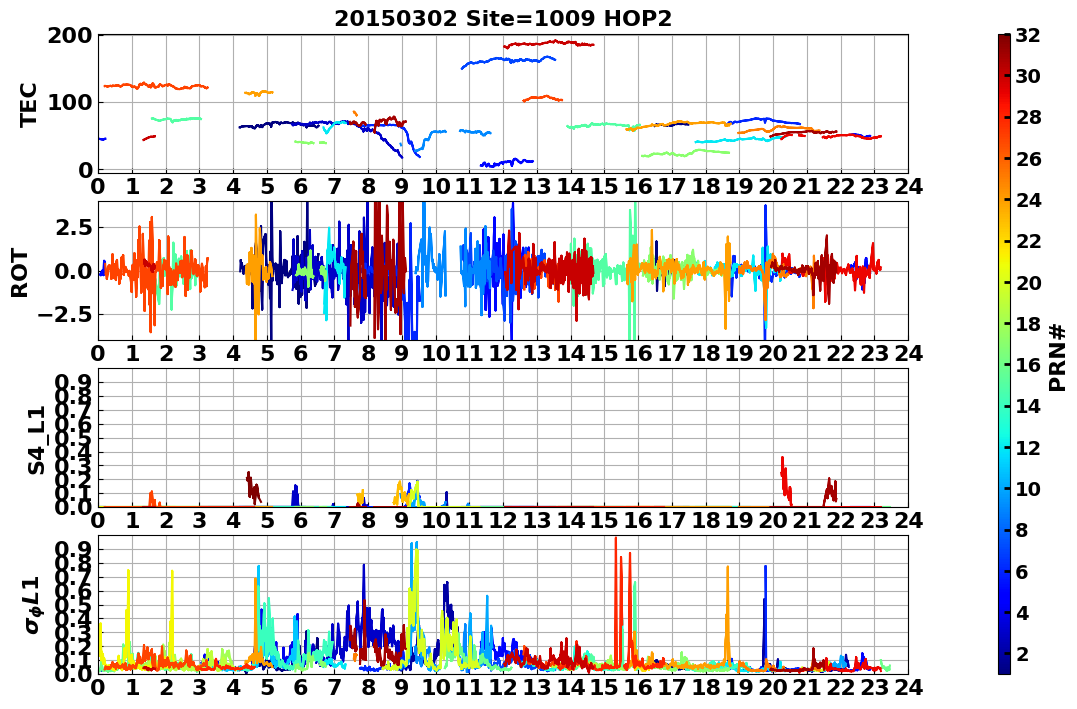Click colorbar tick label 16
Screen dimensions: 1077x709
[1028, 365]
